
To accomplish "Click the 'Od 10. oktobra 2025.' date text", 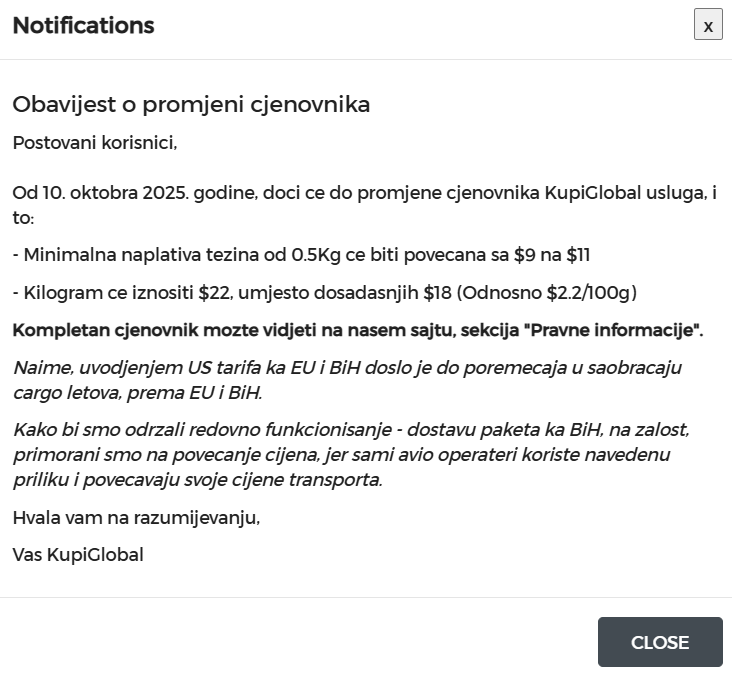I will 101,192.
